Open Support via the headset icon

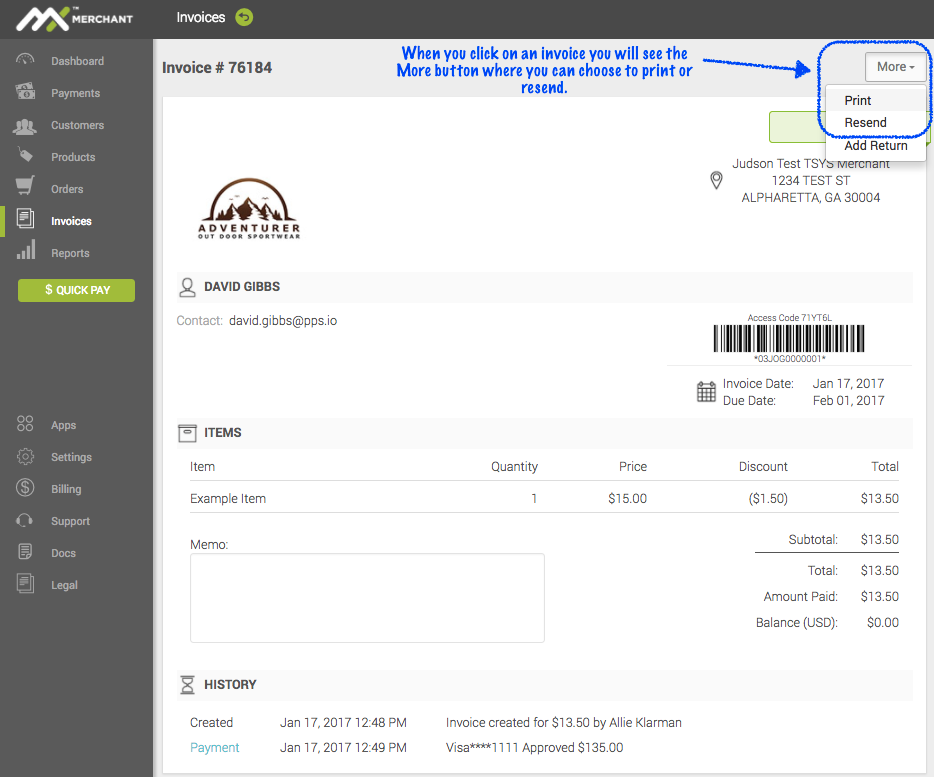[x=26, y=521]
